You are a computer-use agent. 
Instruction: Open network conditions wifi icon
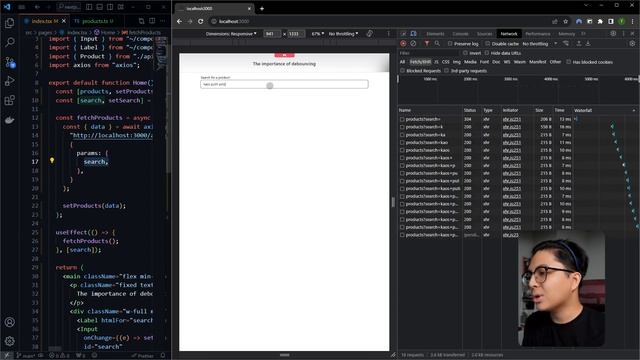pos(566,43)
